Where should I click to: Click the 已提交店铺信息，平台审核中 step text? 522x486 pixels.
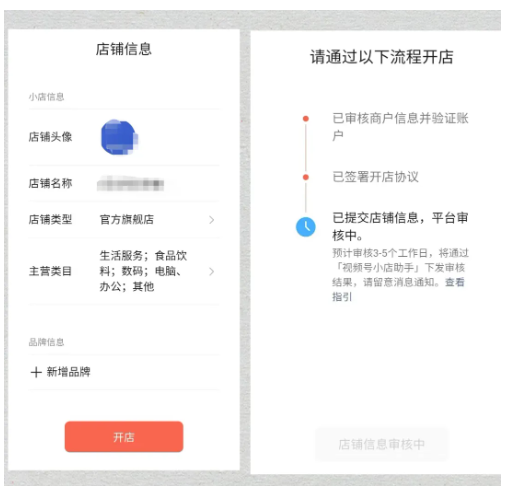400,226
